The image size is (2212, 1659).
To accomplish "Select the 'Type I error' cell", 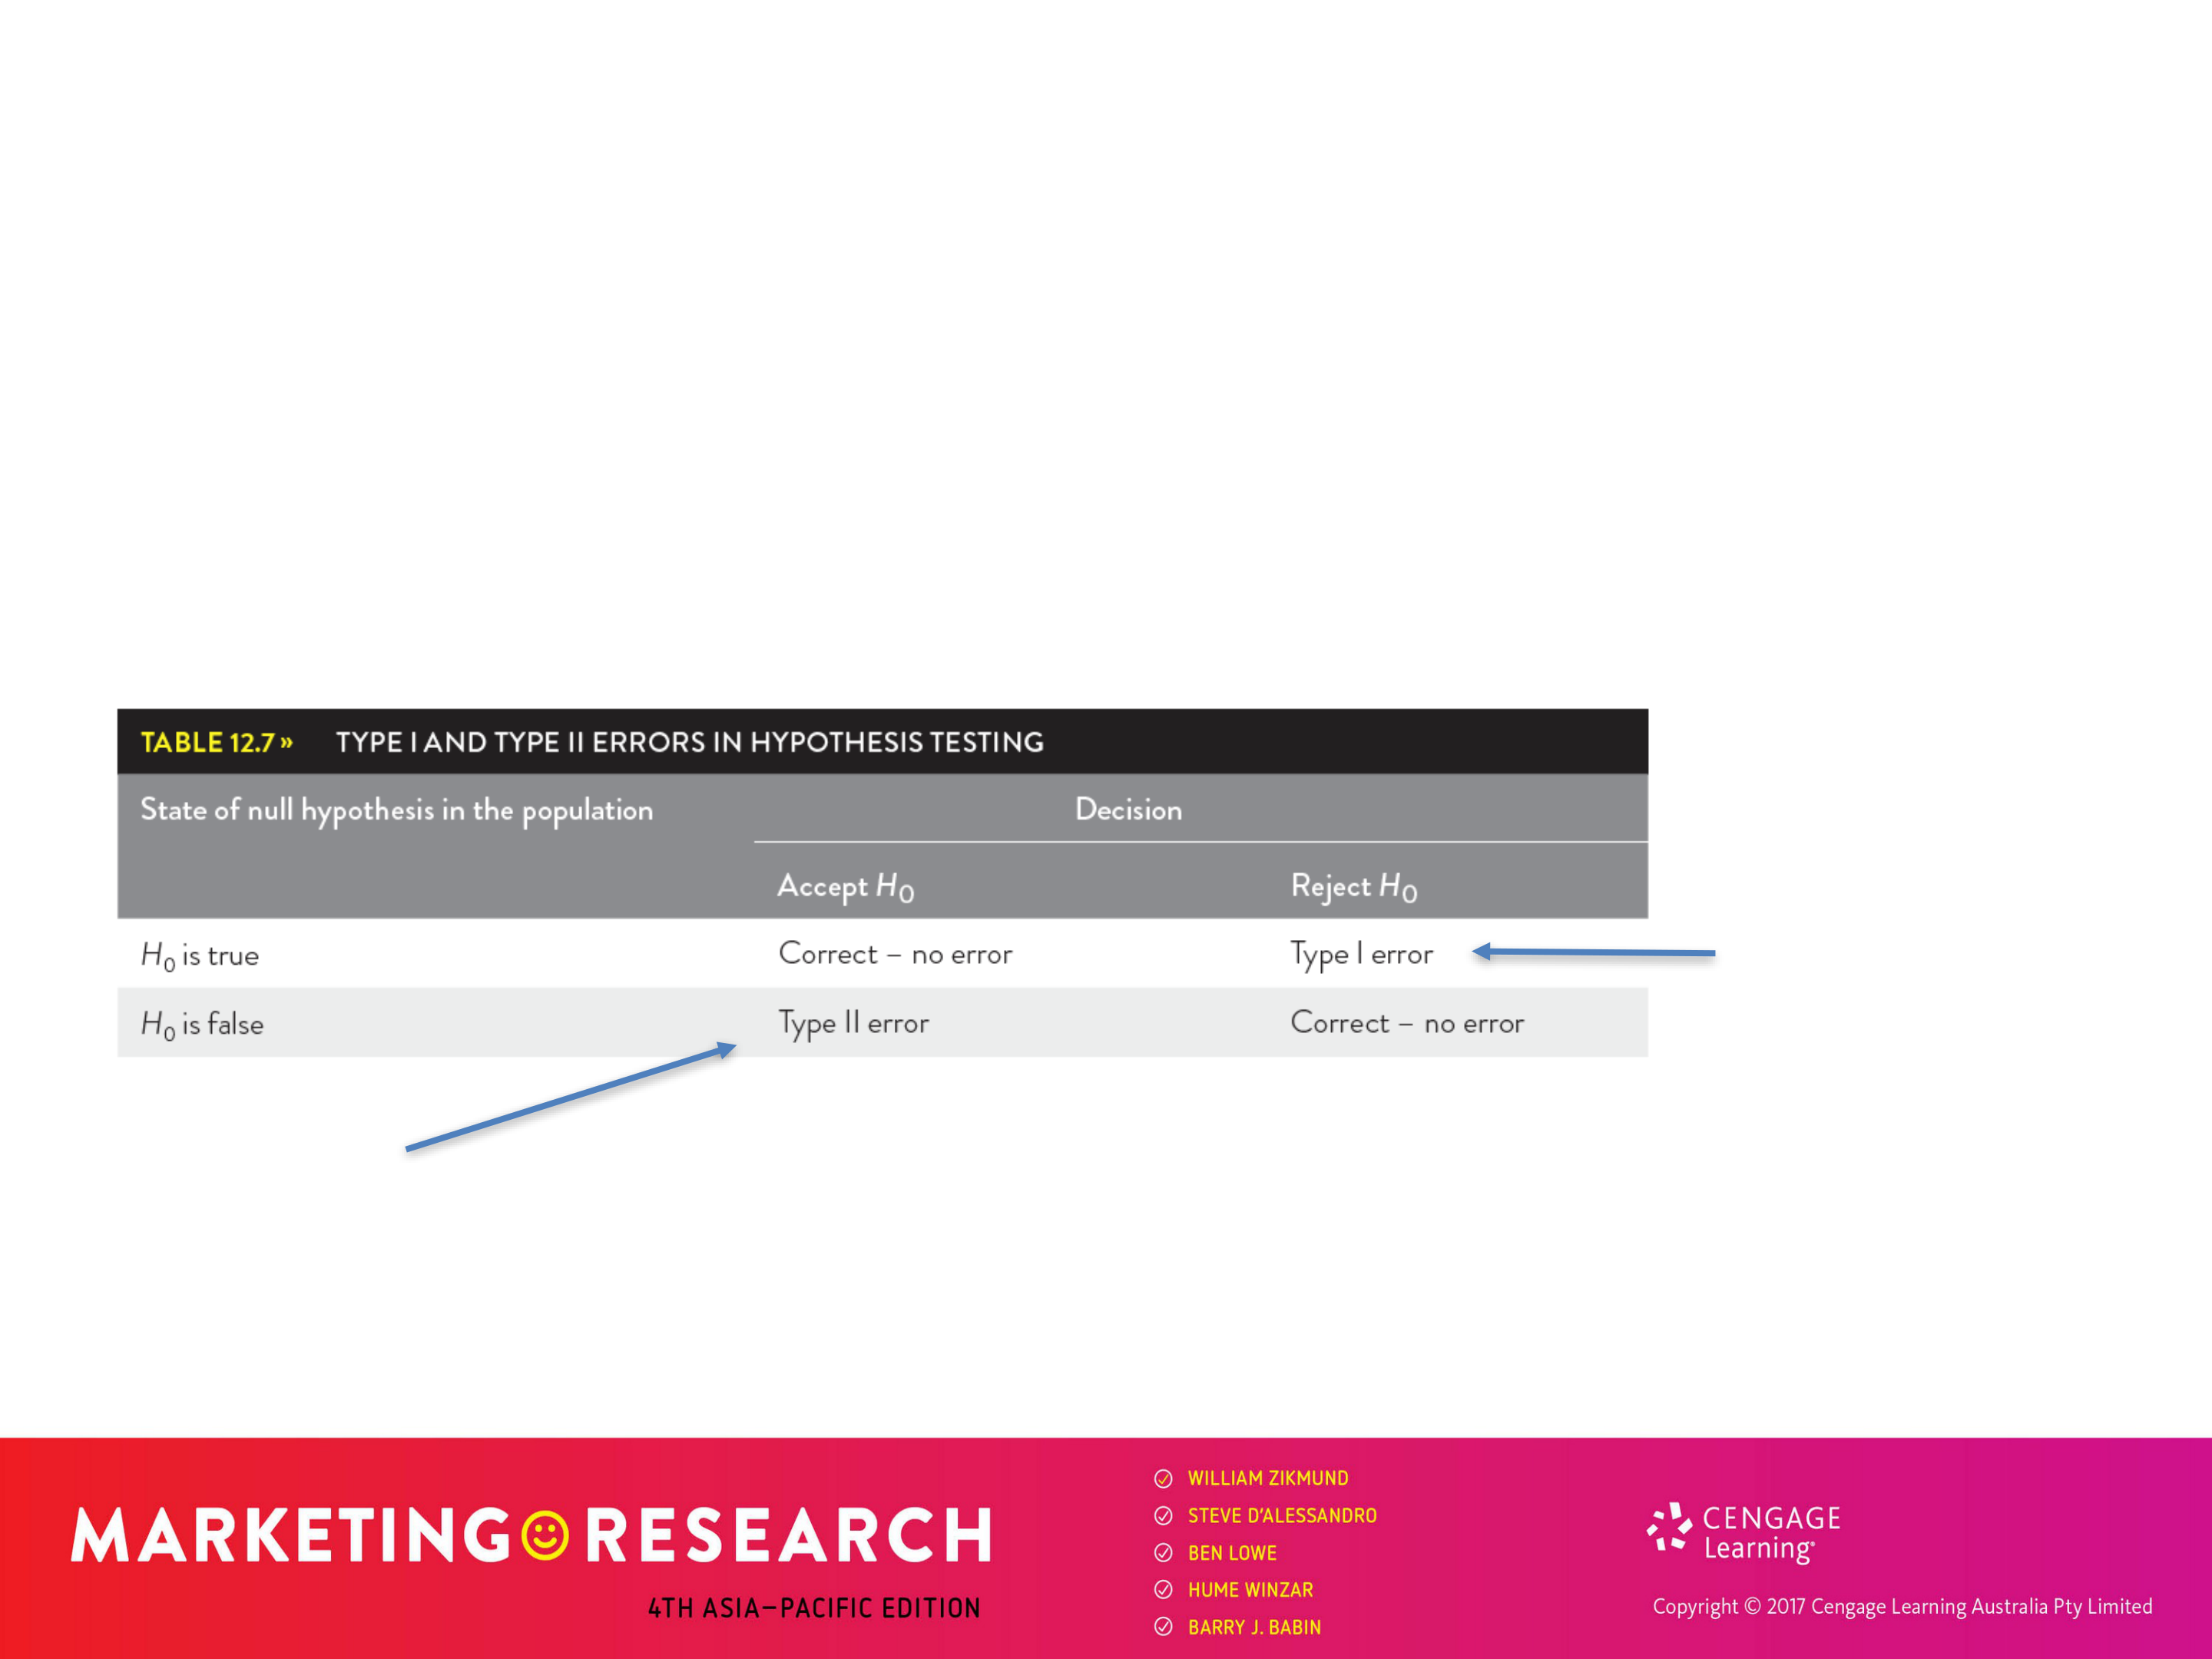I will tap(1361, 954).
